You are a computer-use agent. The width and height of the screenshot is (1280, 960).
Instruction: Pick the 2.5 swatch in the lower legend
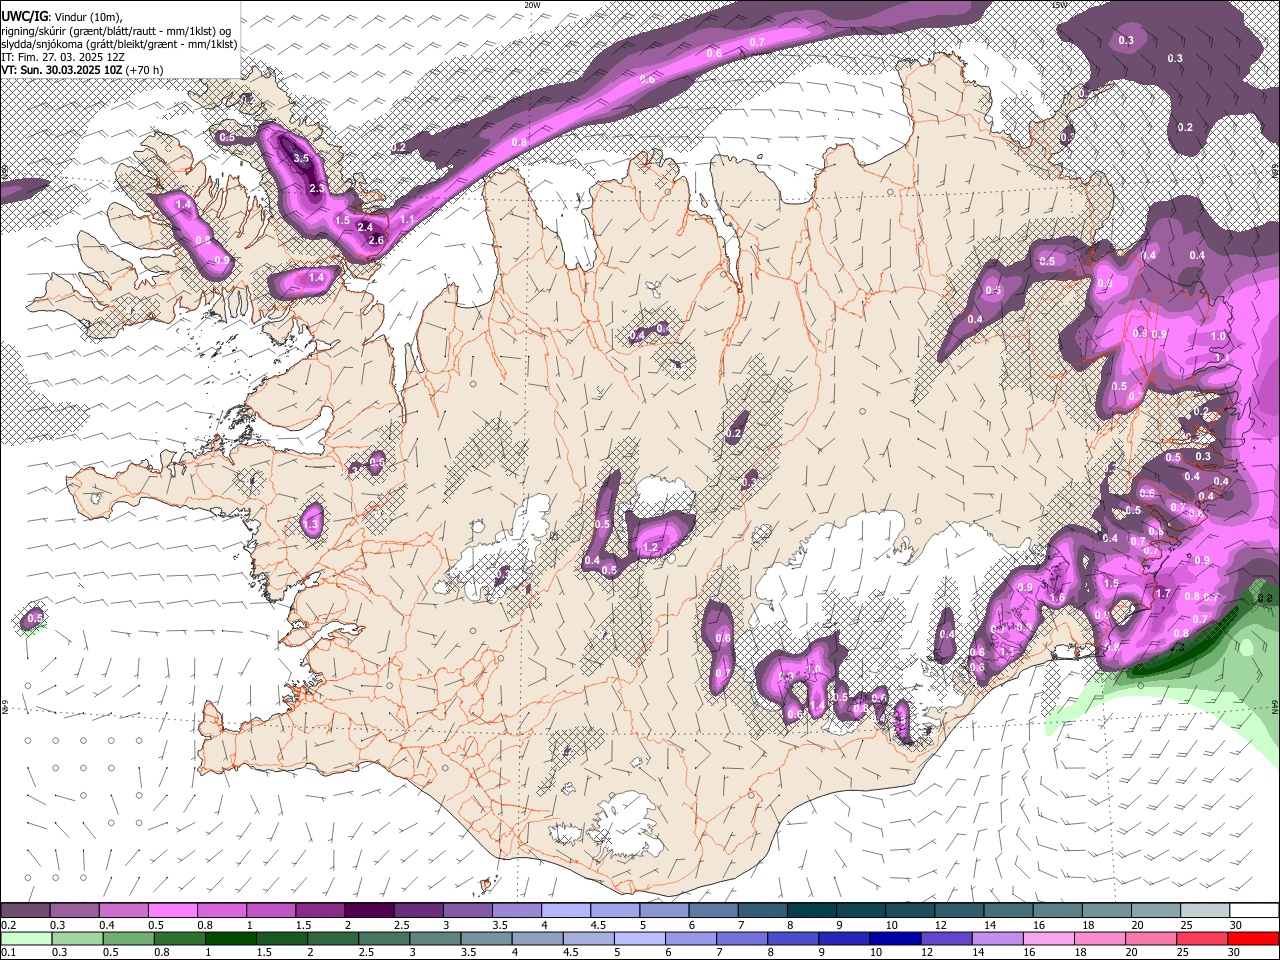tap(384, 938)
